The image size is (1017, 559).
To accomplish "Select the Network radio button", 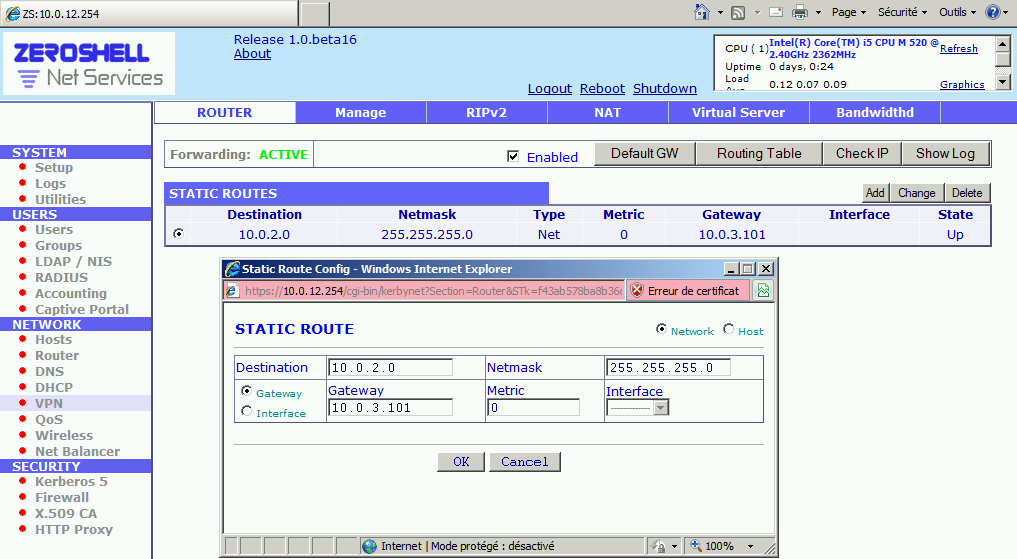I will click(x=661, y=329).
